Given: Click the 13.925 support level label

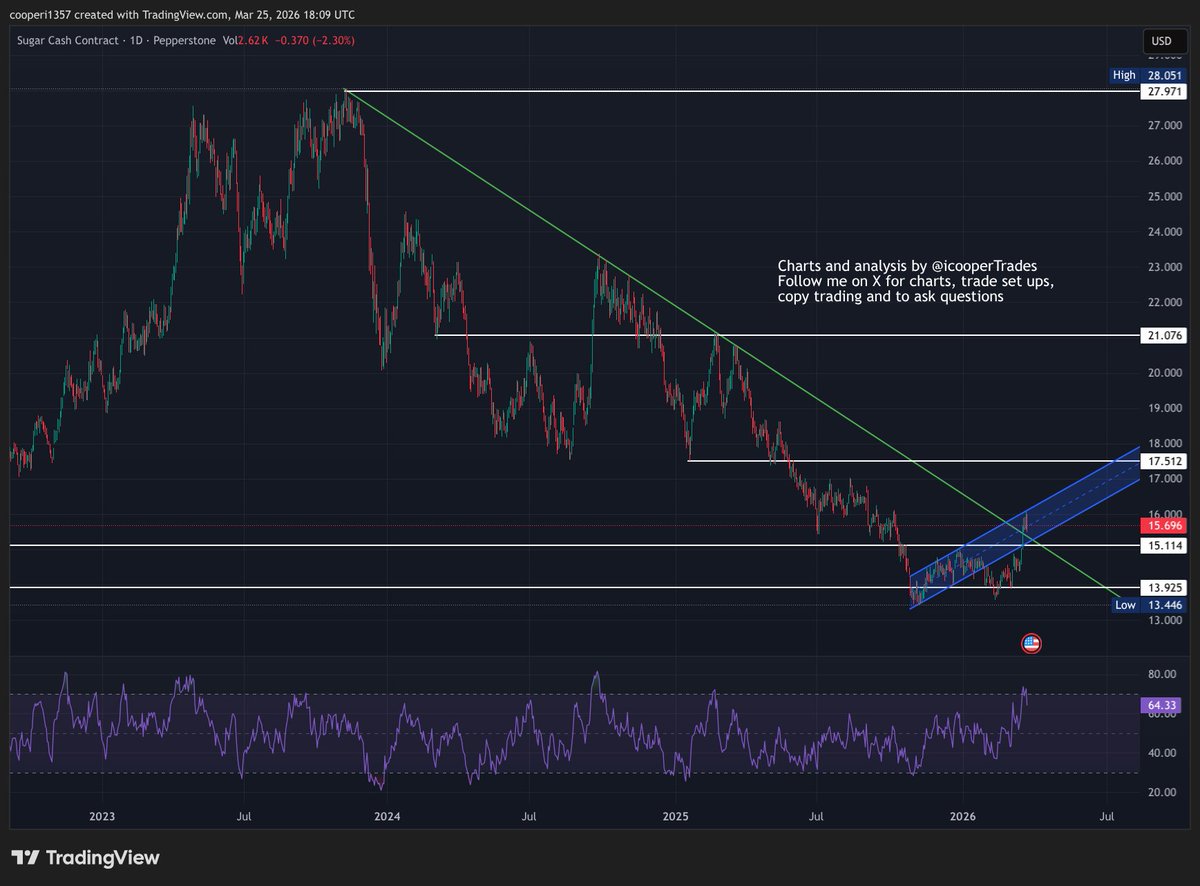Looking at the screenshot, I should pos(1163,587).
